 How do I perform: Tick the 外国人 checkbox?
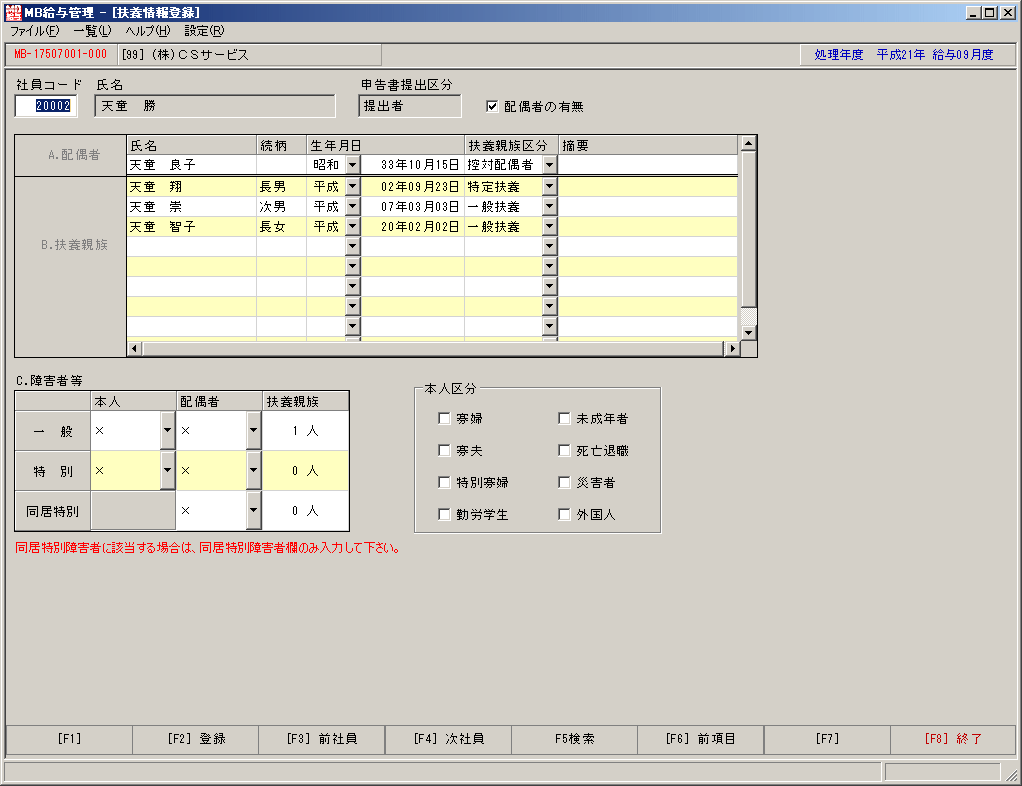(564, 514)
